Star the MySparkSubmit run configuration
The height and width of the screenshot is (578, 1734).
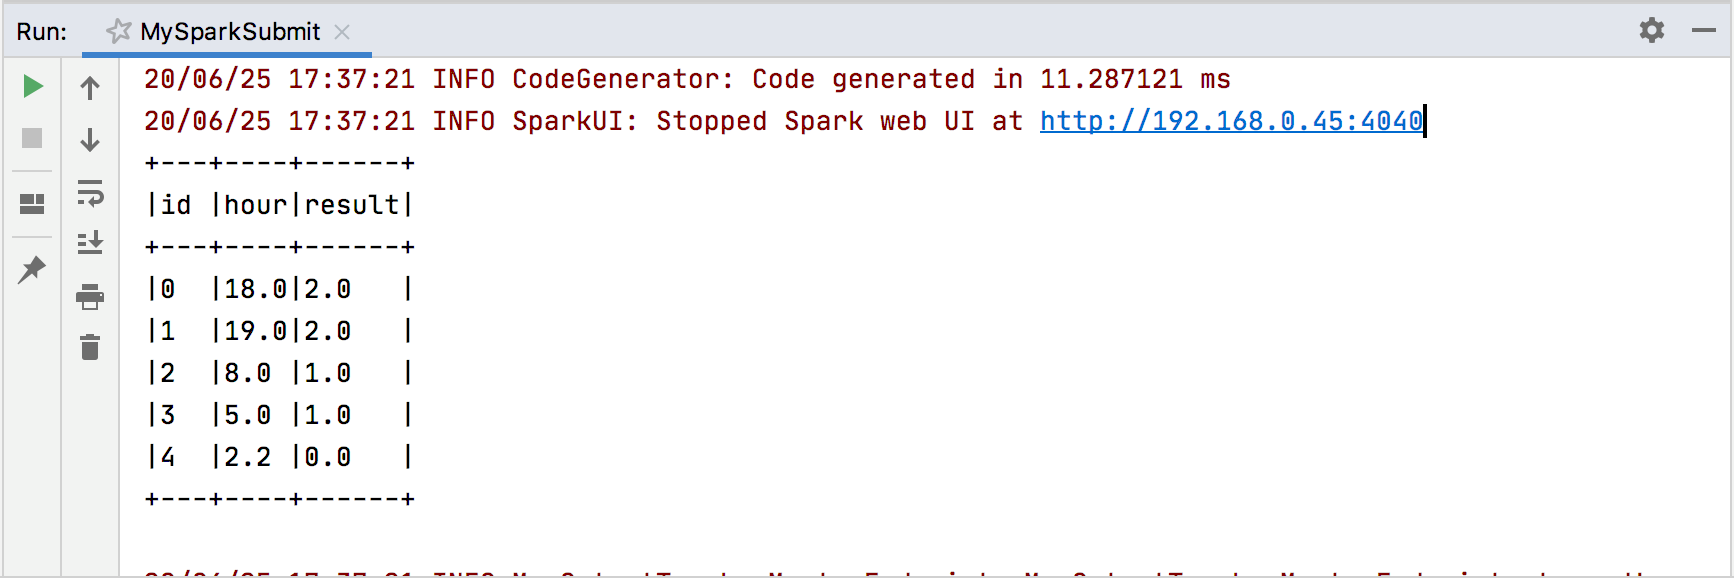118,31
